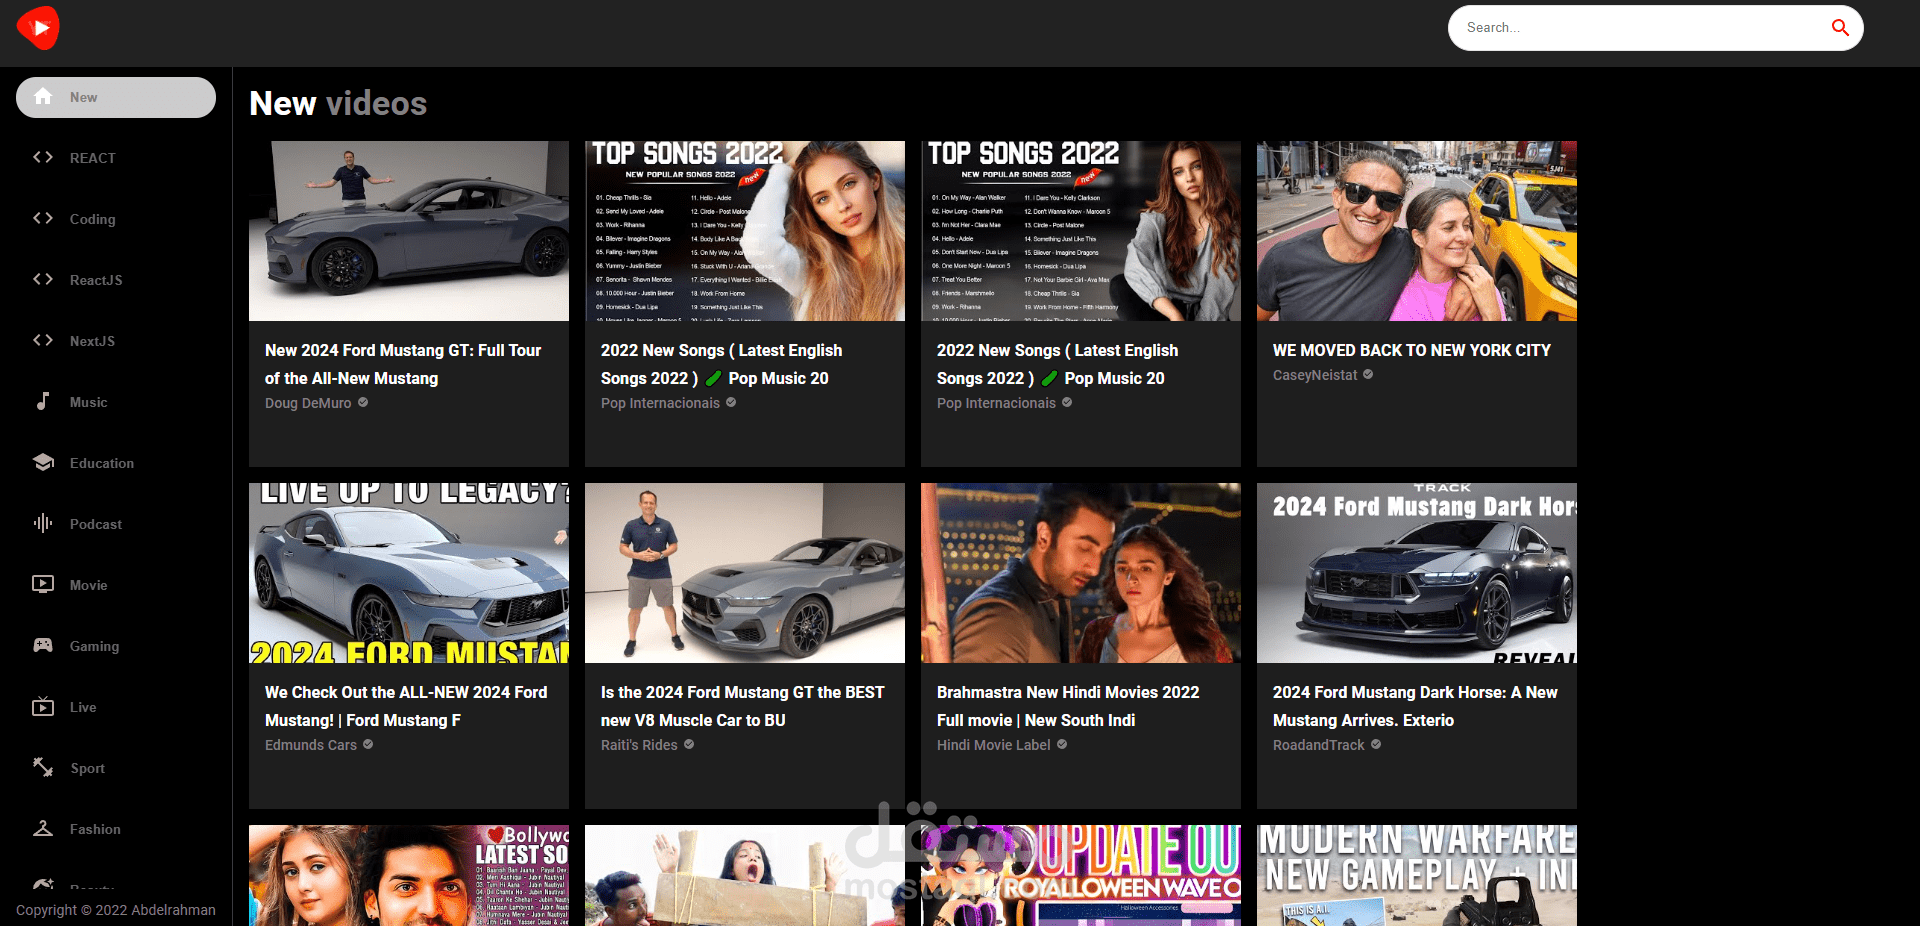The height and width of the screenshot is (926, 1920).
Task: Browse the Music category
Action: click(116, 402)
